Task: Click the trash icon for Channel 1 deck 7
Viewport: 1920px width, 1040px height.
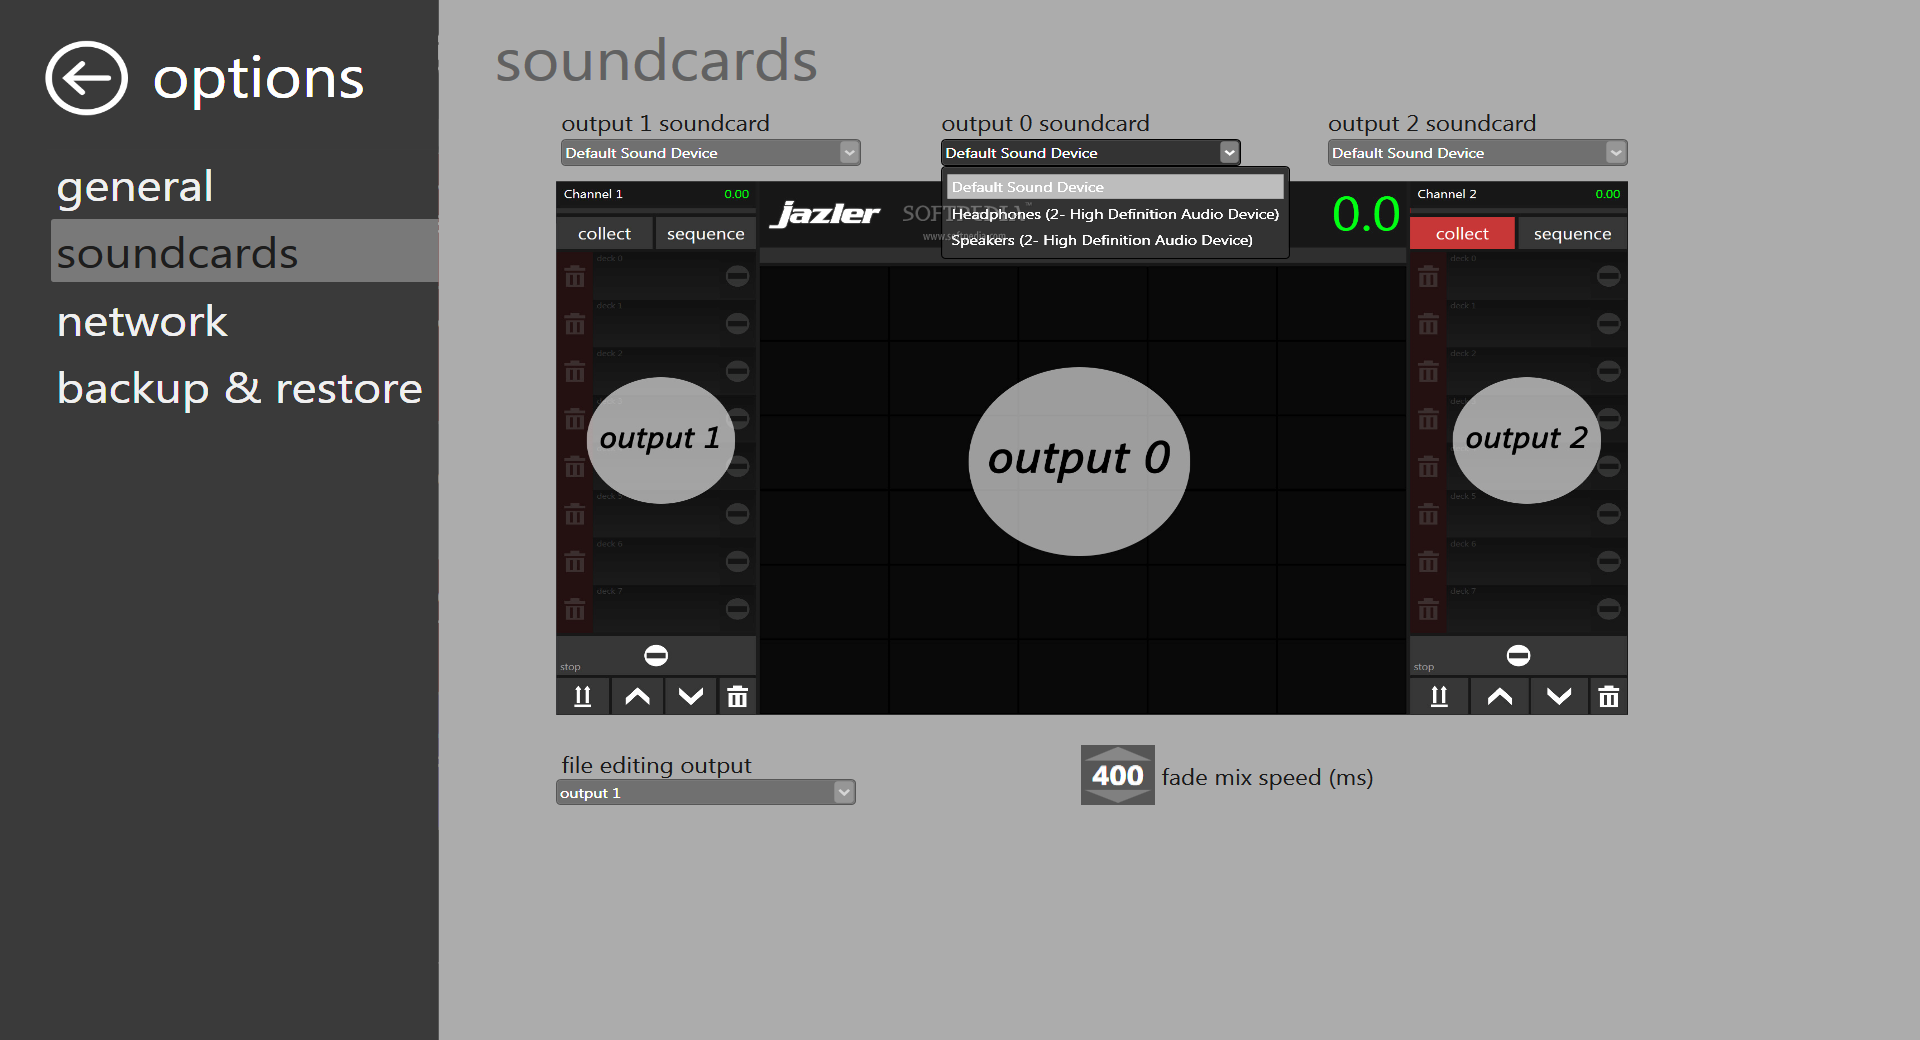Action: point(575,609)
